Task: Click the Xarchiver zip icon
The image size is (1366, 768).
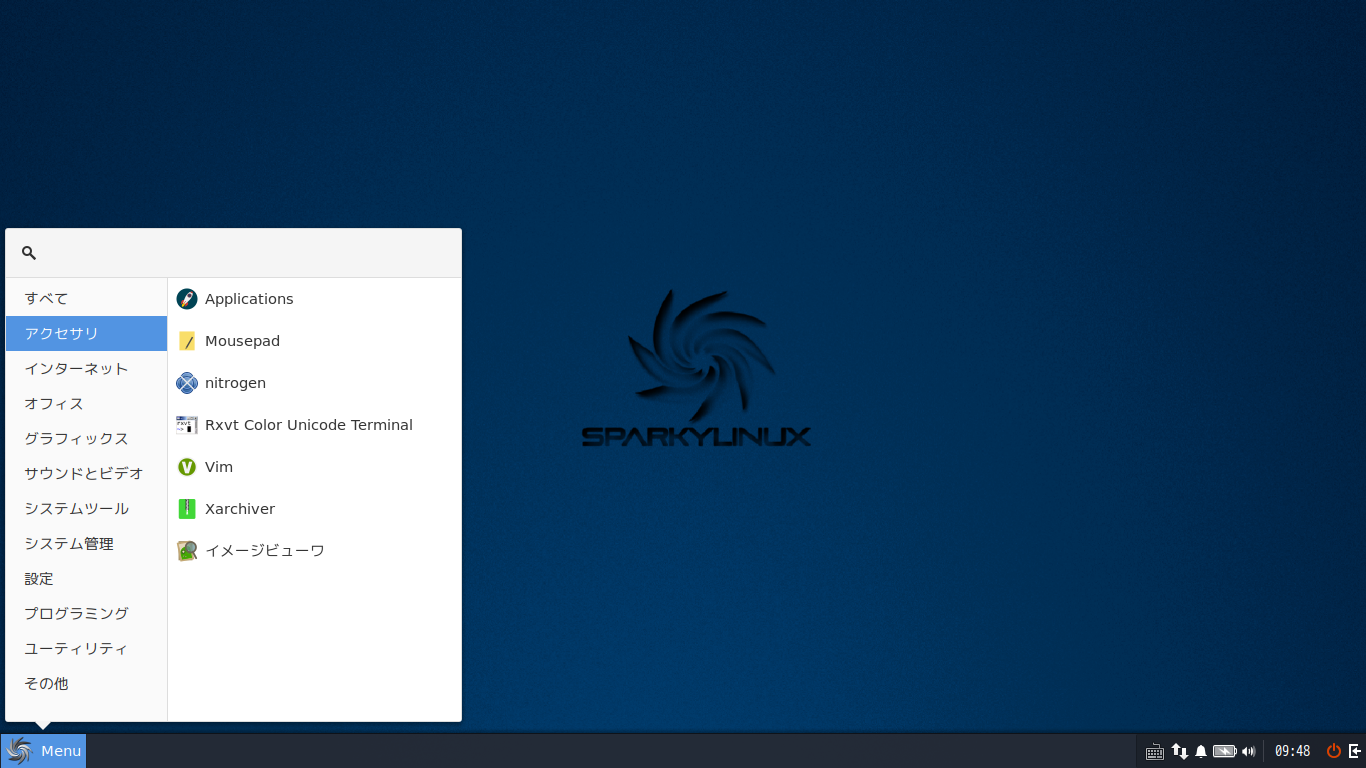Action: point(187,509)
